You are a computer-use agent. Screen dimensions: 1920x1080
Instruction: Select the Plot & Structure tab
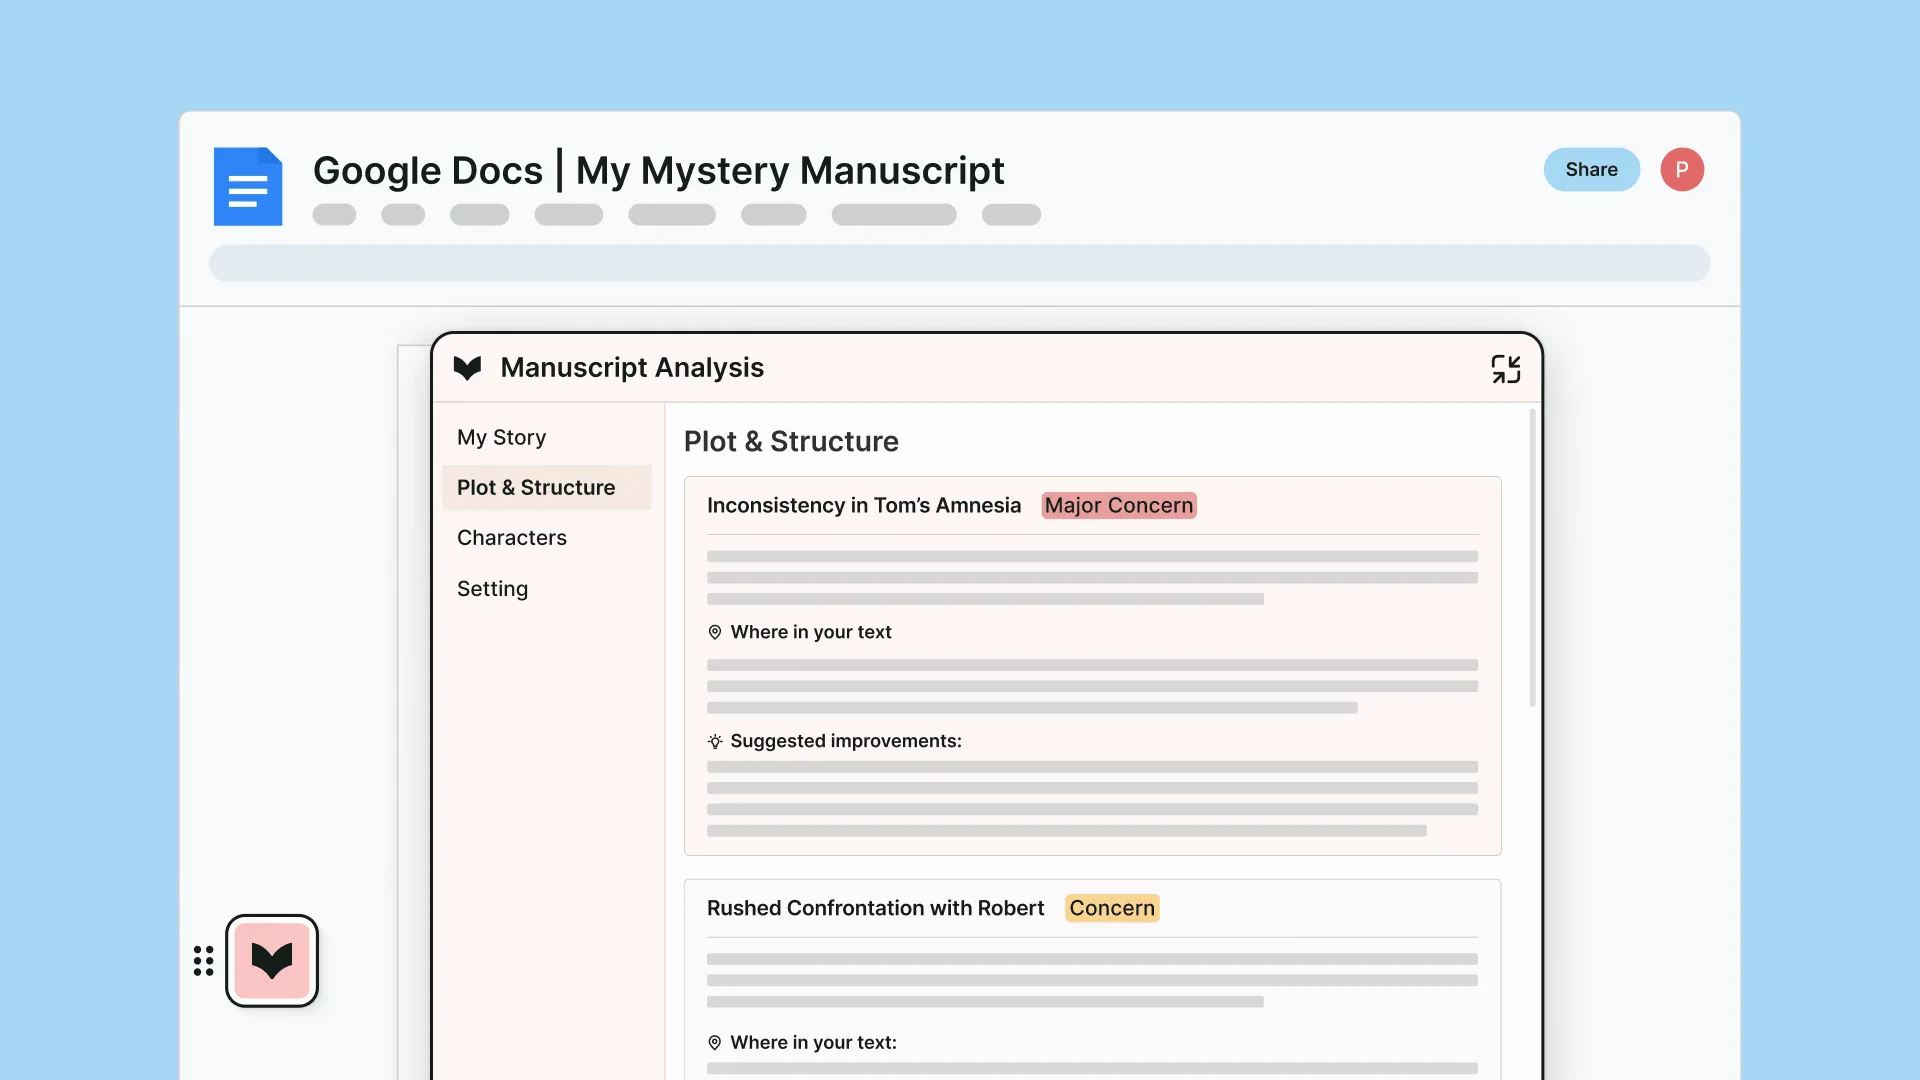(536, 488)
